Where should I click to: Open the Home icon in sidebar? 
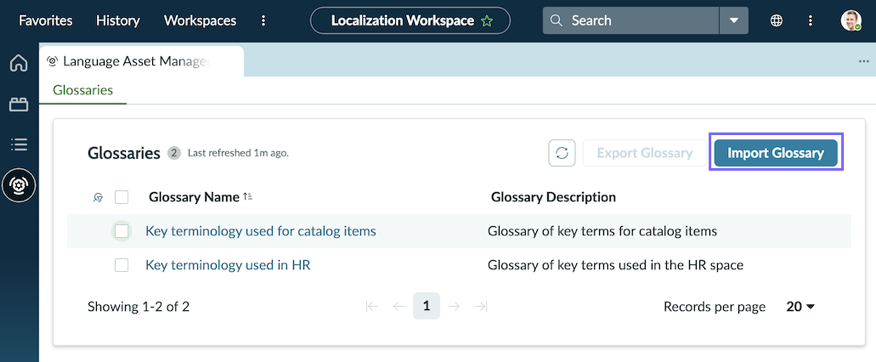click(x=19, y=63)
